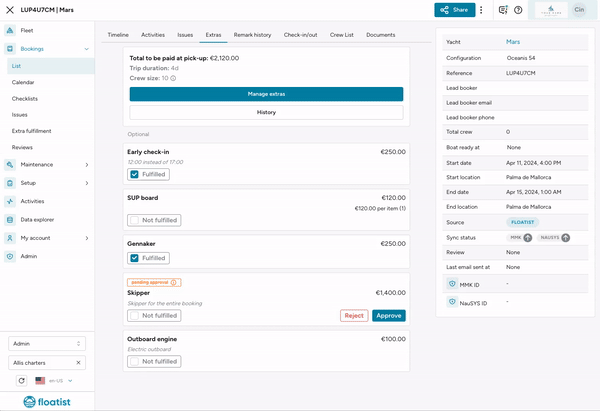Open the help question mark icon
Screen dimensions: 600x411
(x=518, y=10)
